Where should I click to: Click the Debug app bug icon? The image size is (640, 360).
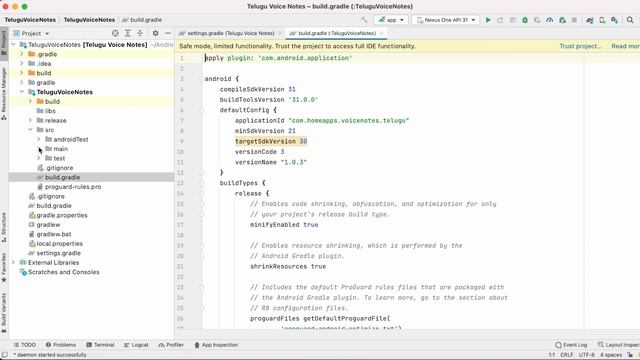coord(525,20)
